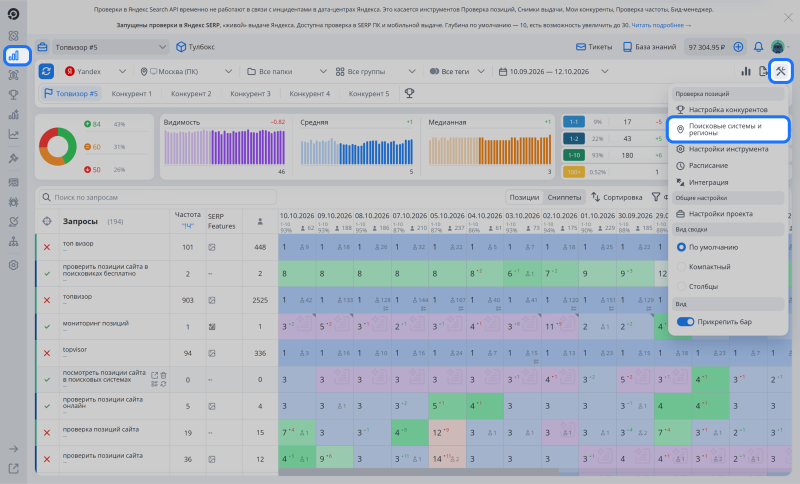Open Москва (ПК) region dropdown

tap(186, 71)
